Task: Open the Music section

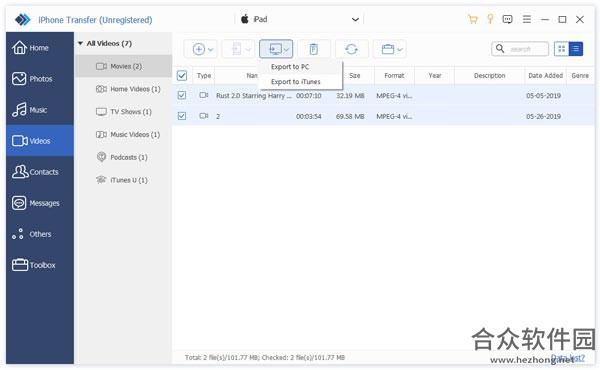Action: coord(39,110)
